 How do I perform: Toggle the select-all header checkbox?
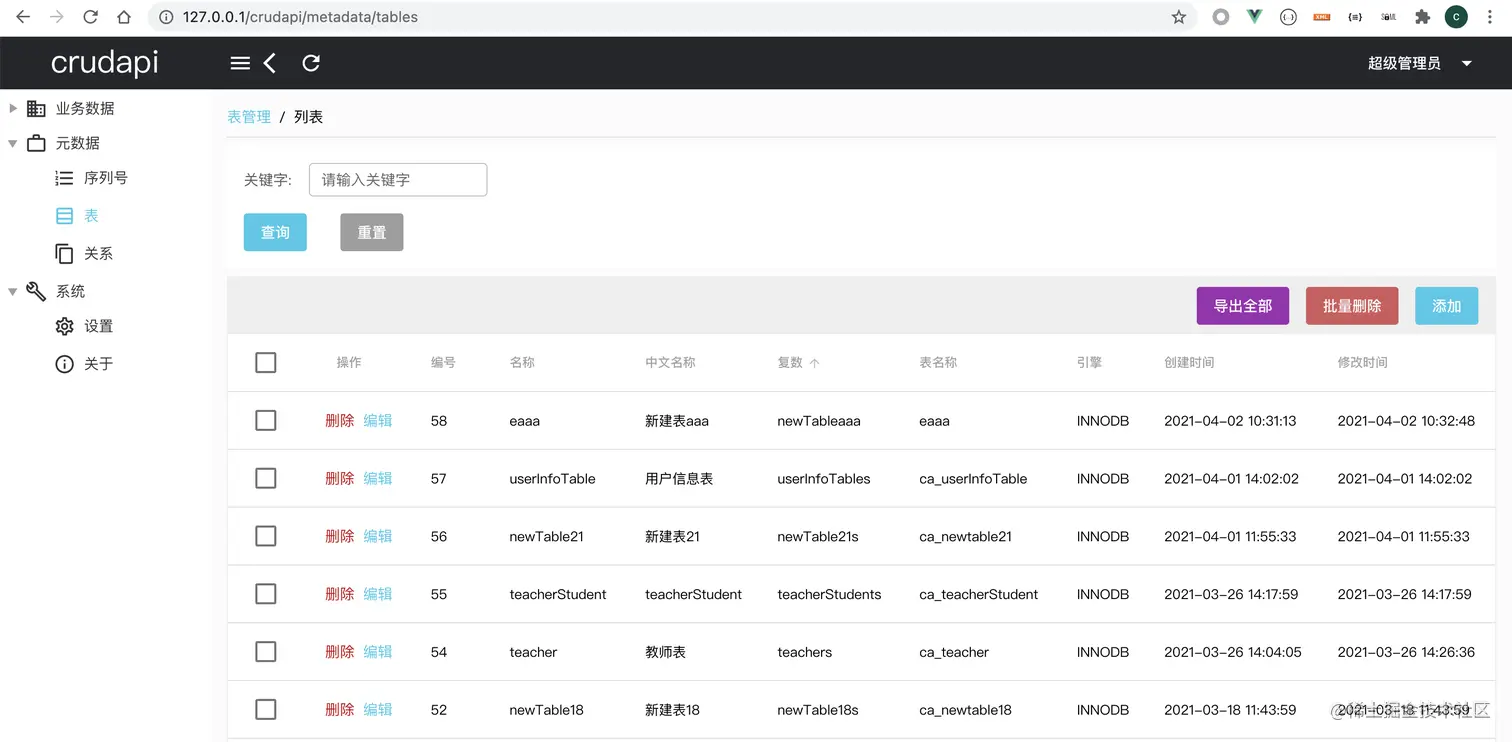(x=265, y=362)
